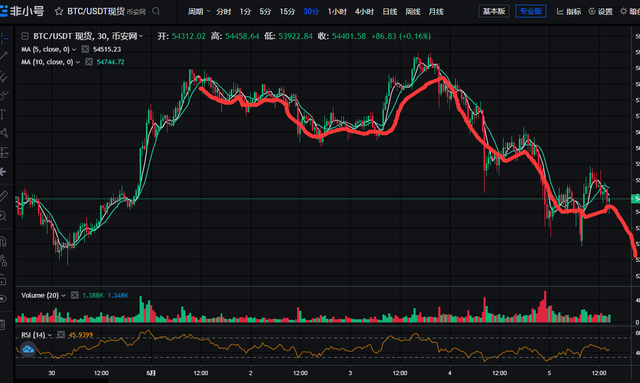
Task: Switch to 基本版 basic version
Action: (x=494, y=11)
